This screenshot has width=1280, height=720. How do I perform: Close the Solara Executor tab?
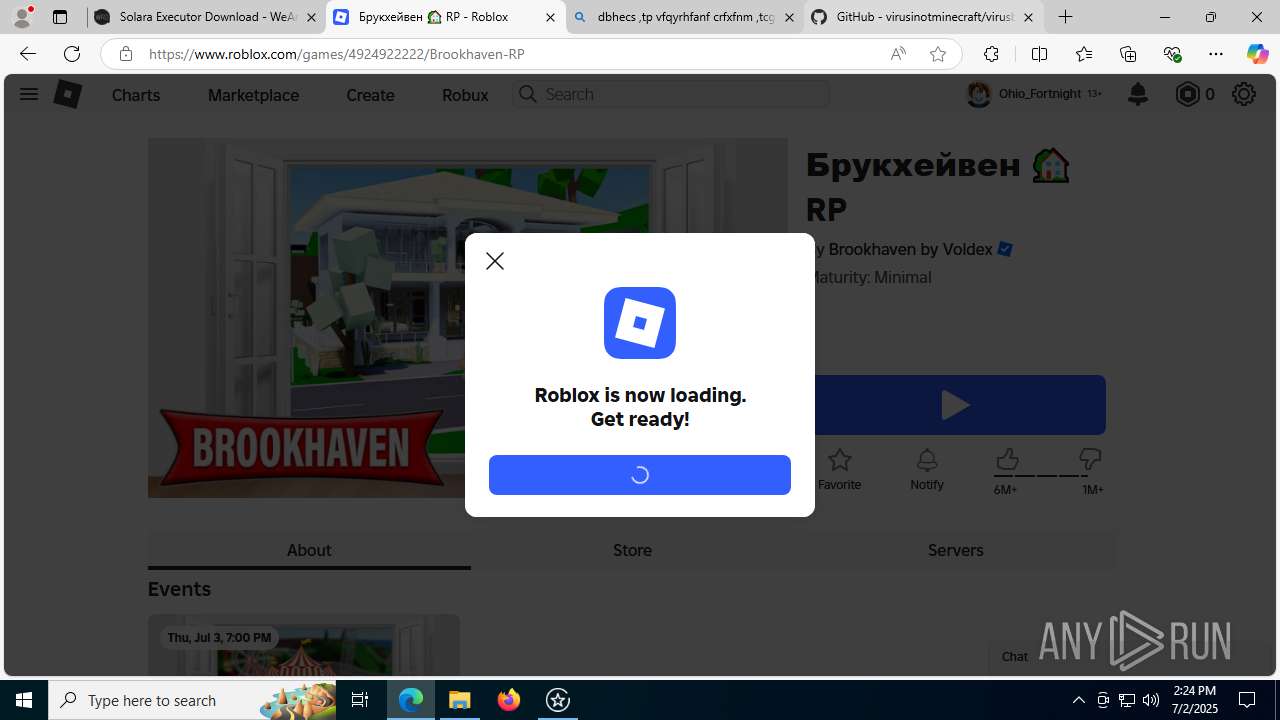311,17
